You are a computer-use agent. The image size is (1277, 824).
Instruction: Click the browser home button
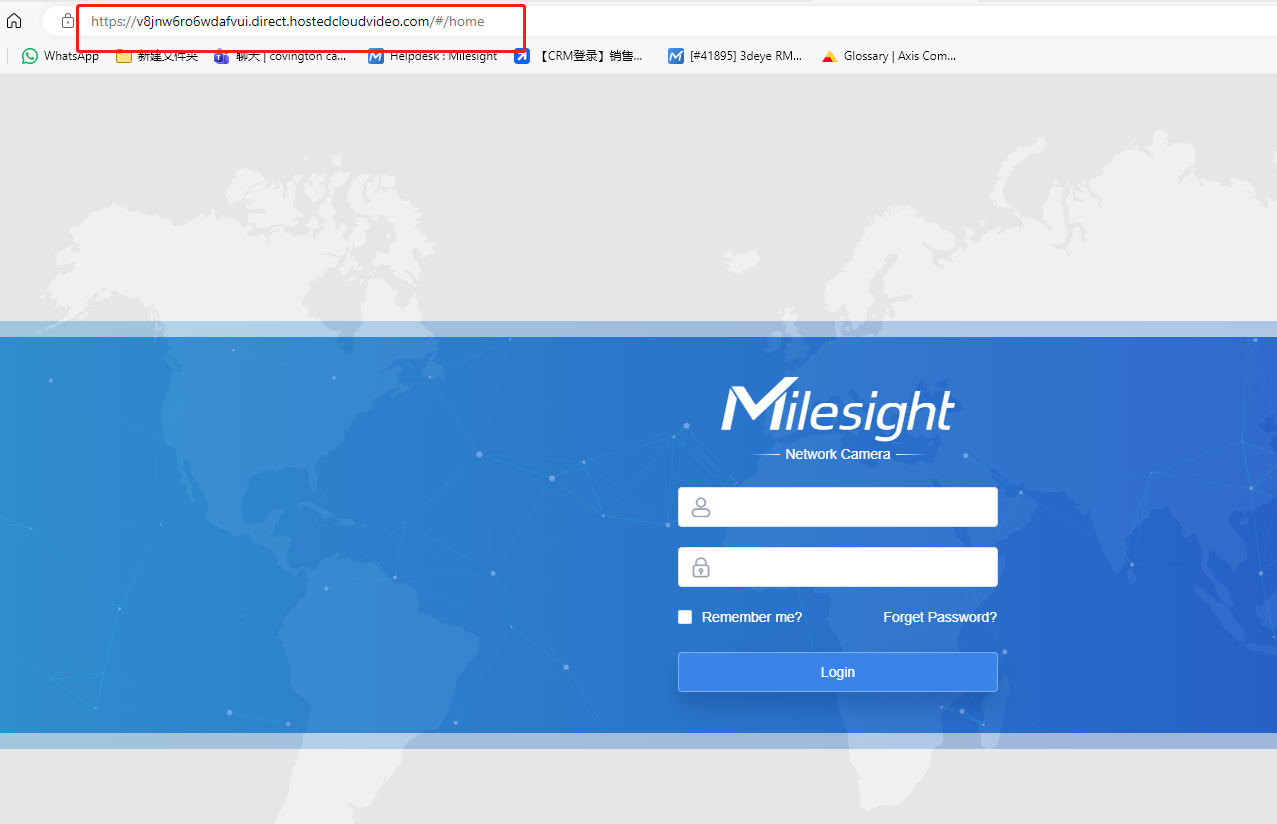(14, 21)
